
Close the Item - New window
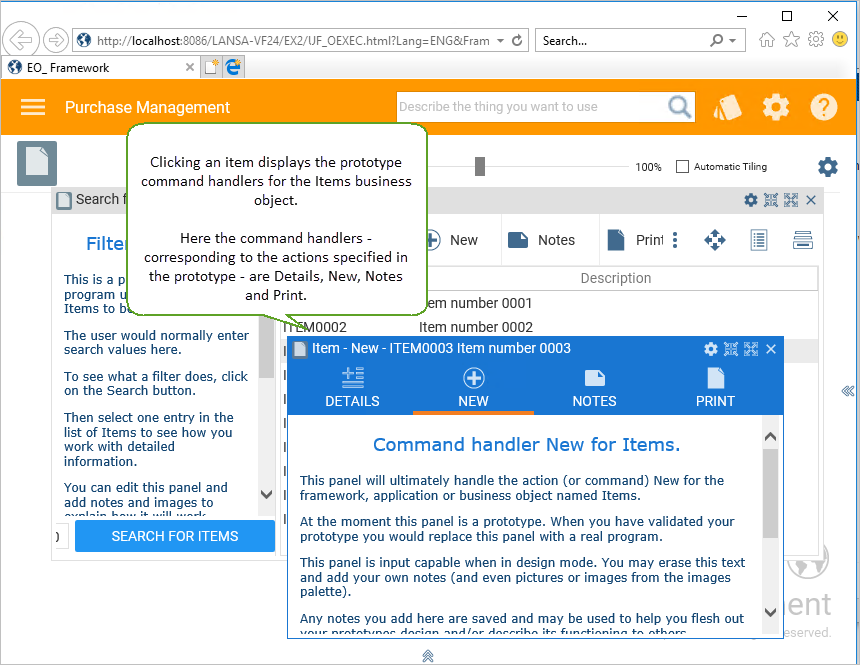click(771, 349)
